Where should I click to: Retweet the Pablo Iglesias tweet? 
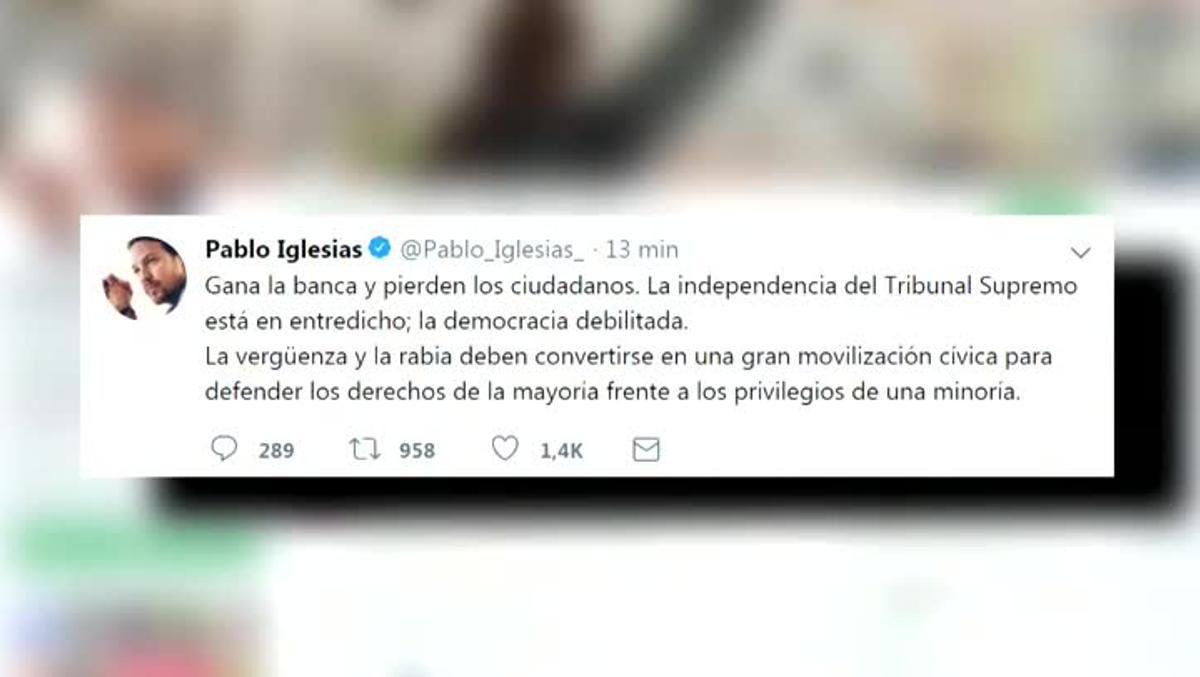pos(365,450)
